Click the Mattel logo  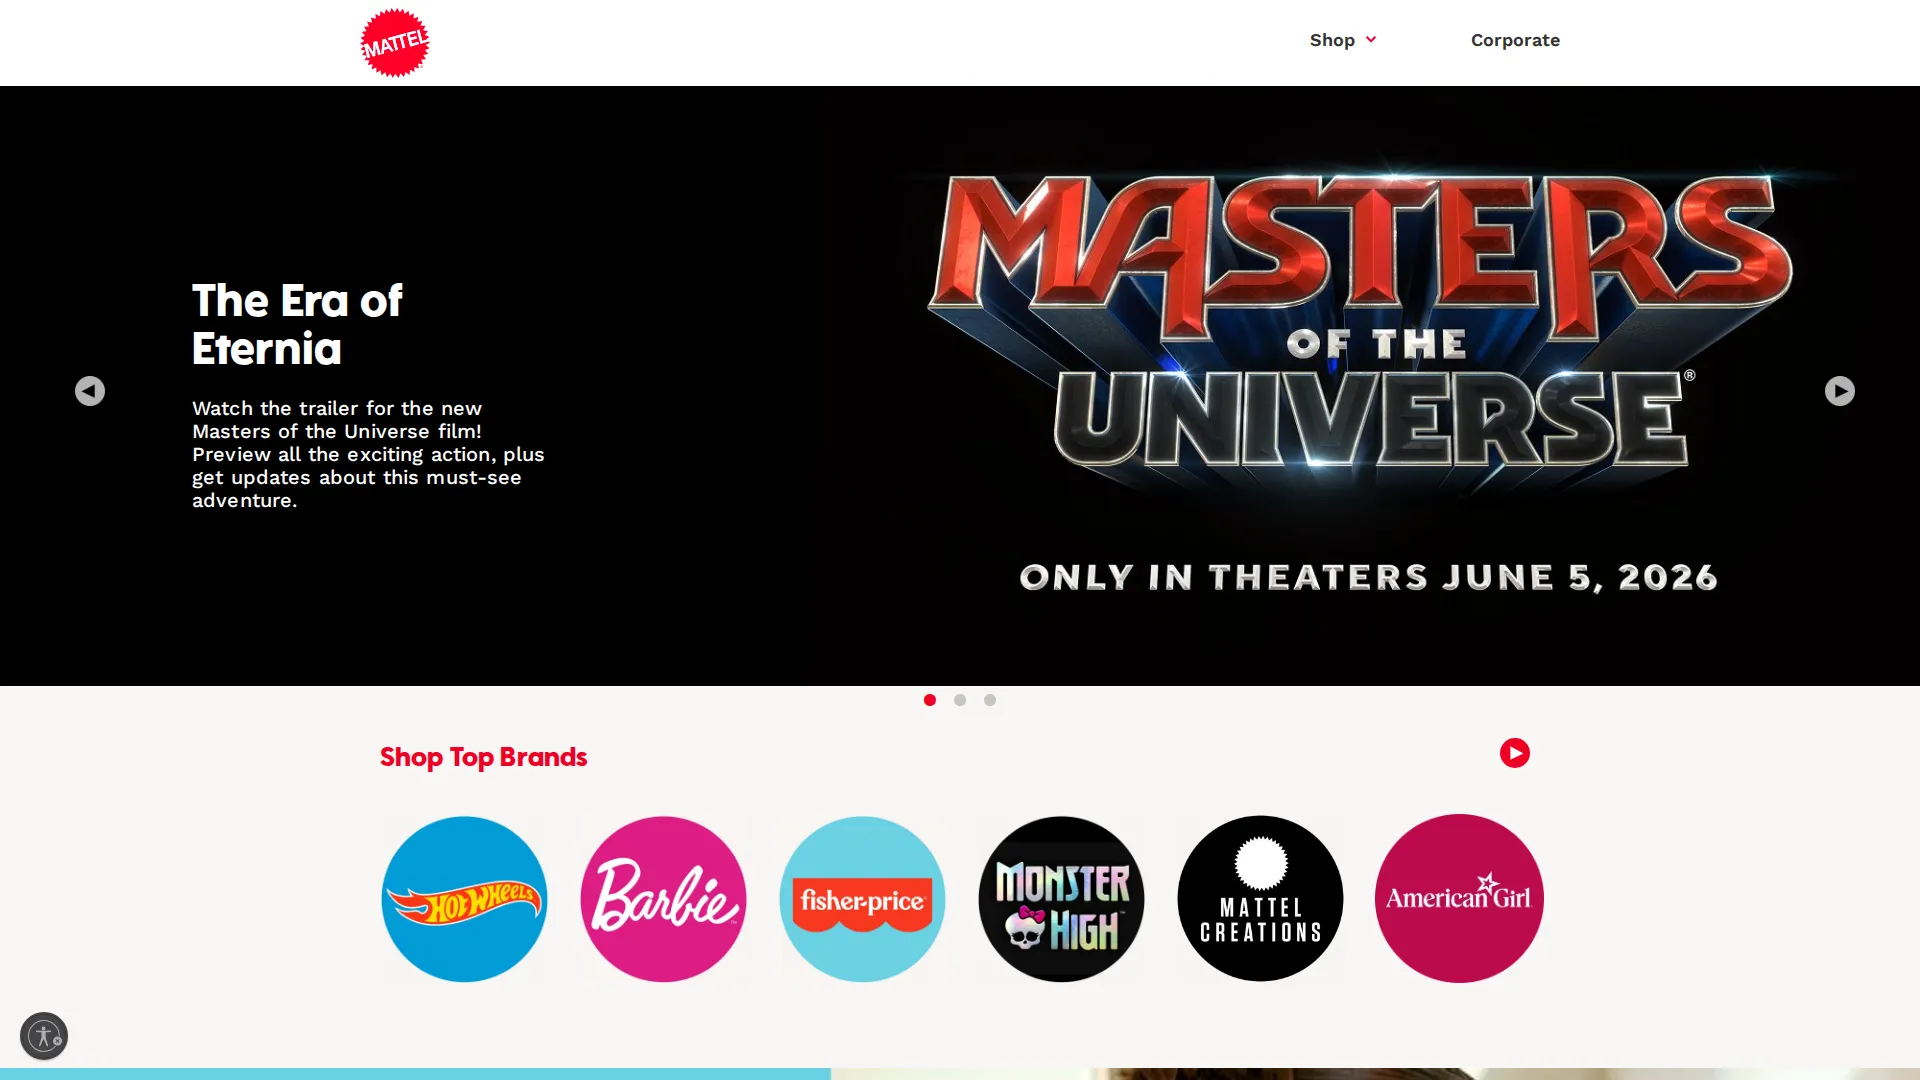[x=394, y=42]
